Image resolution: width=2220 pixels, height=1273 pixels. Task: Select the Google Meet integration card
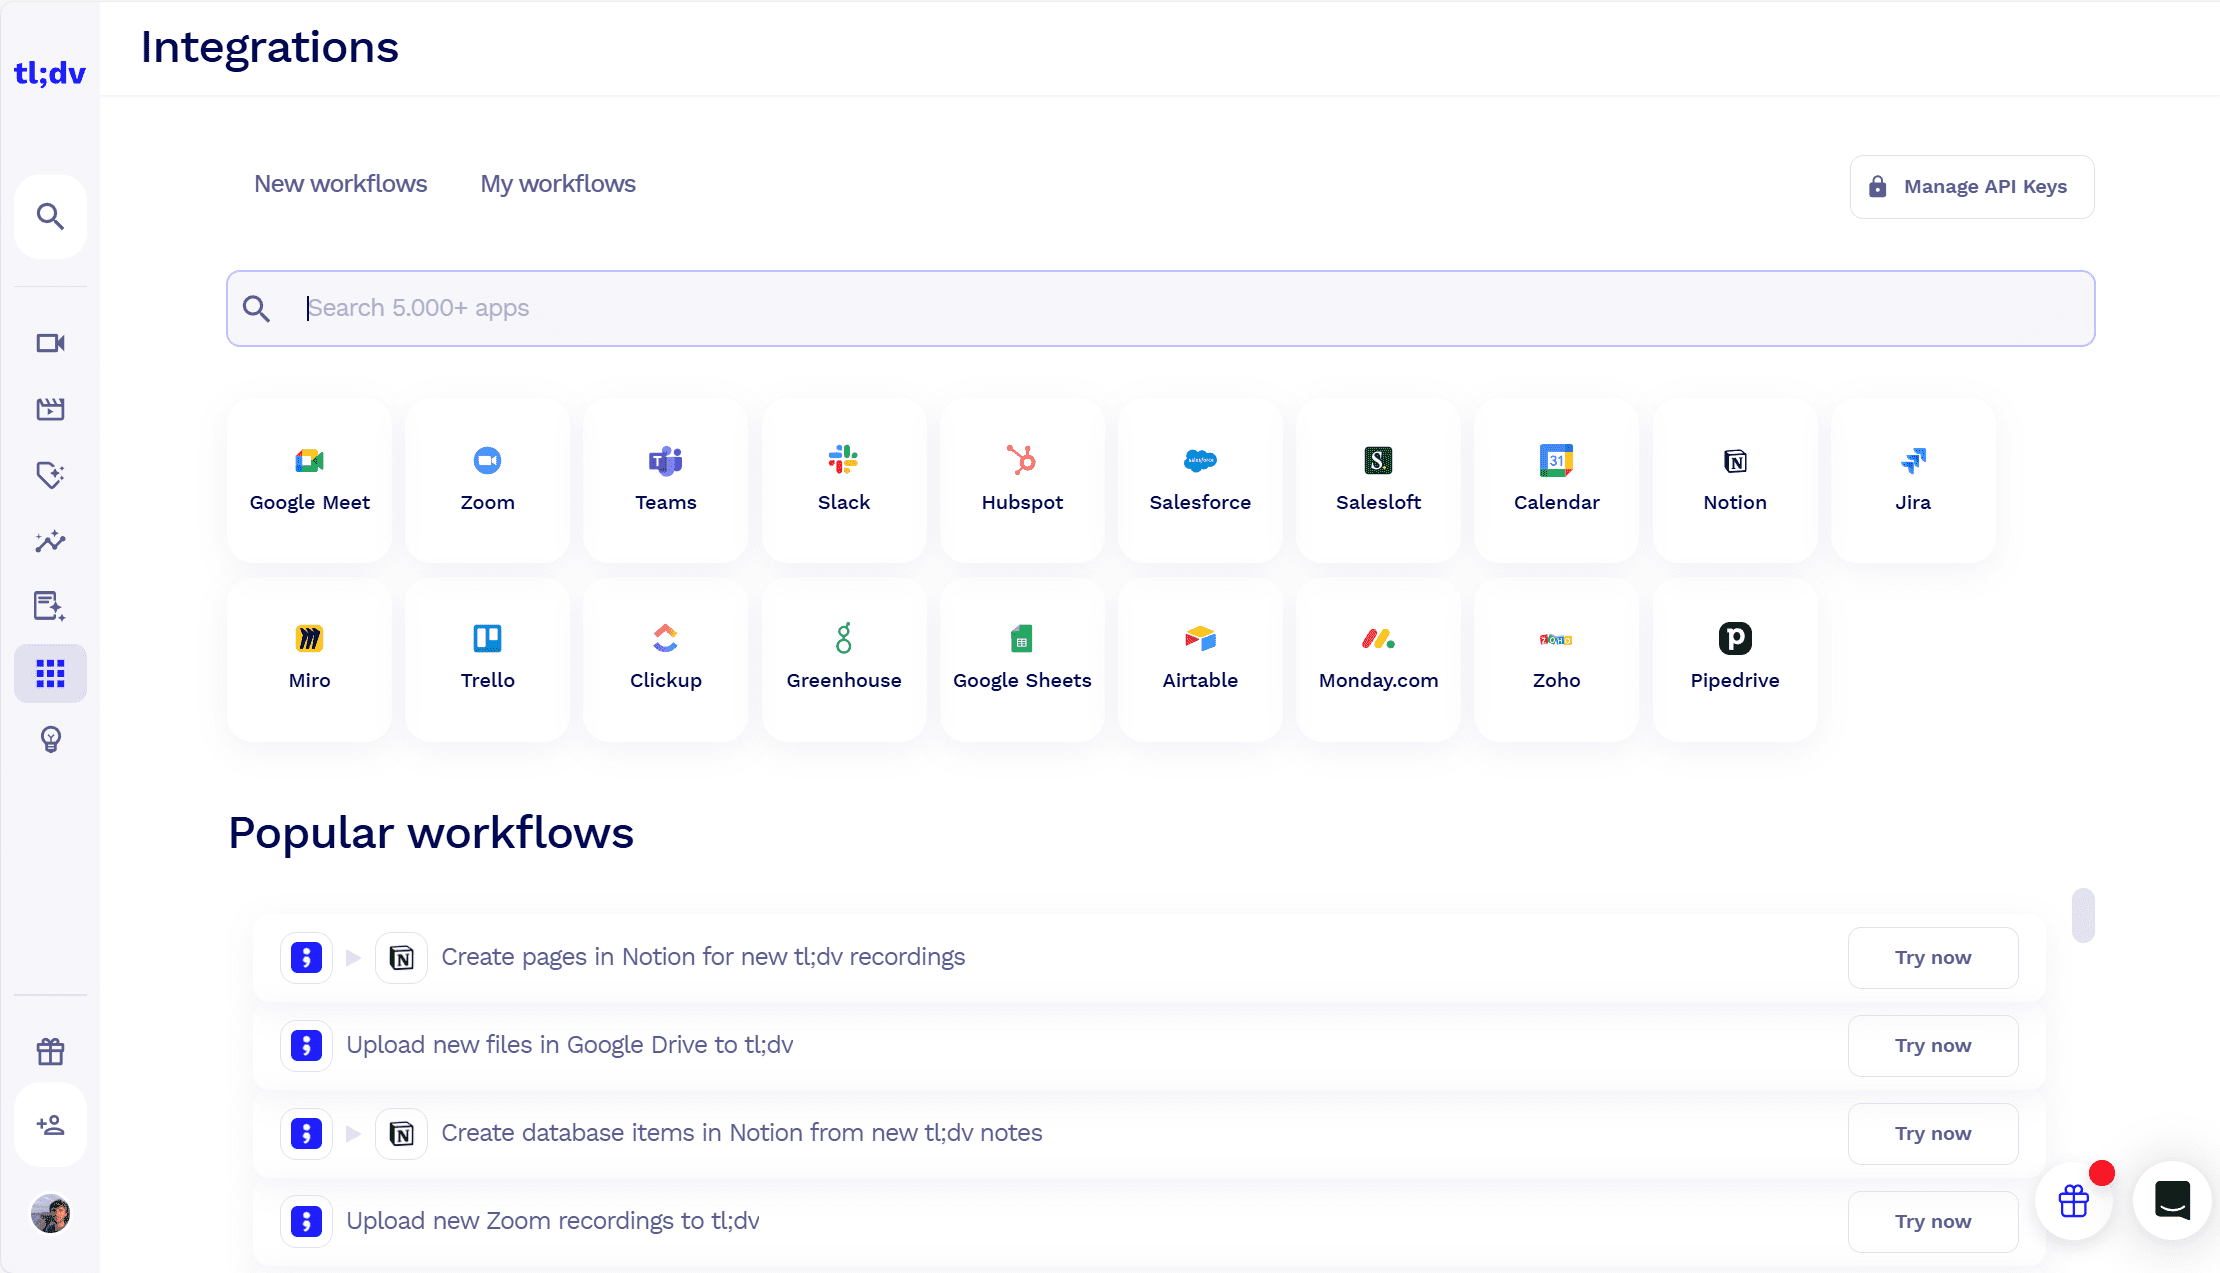pos(310,481)
